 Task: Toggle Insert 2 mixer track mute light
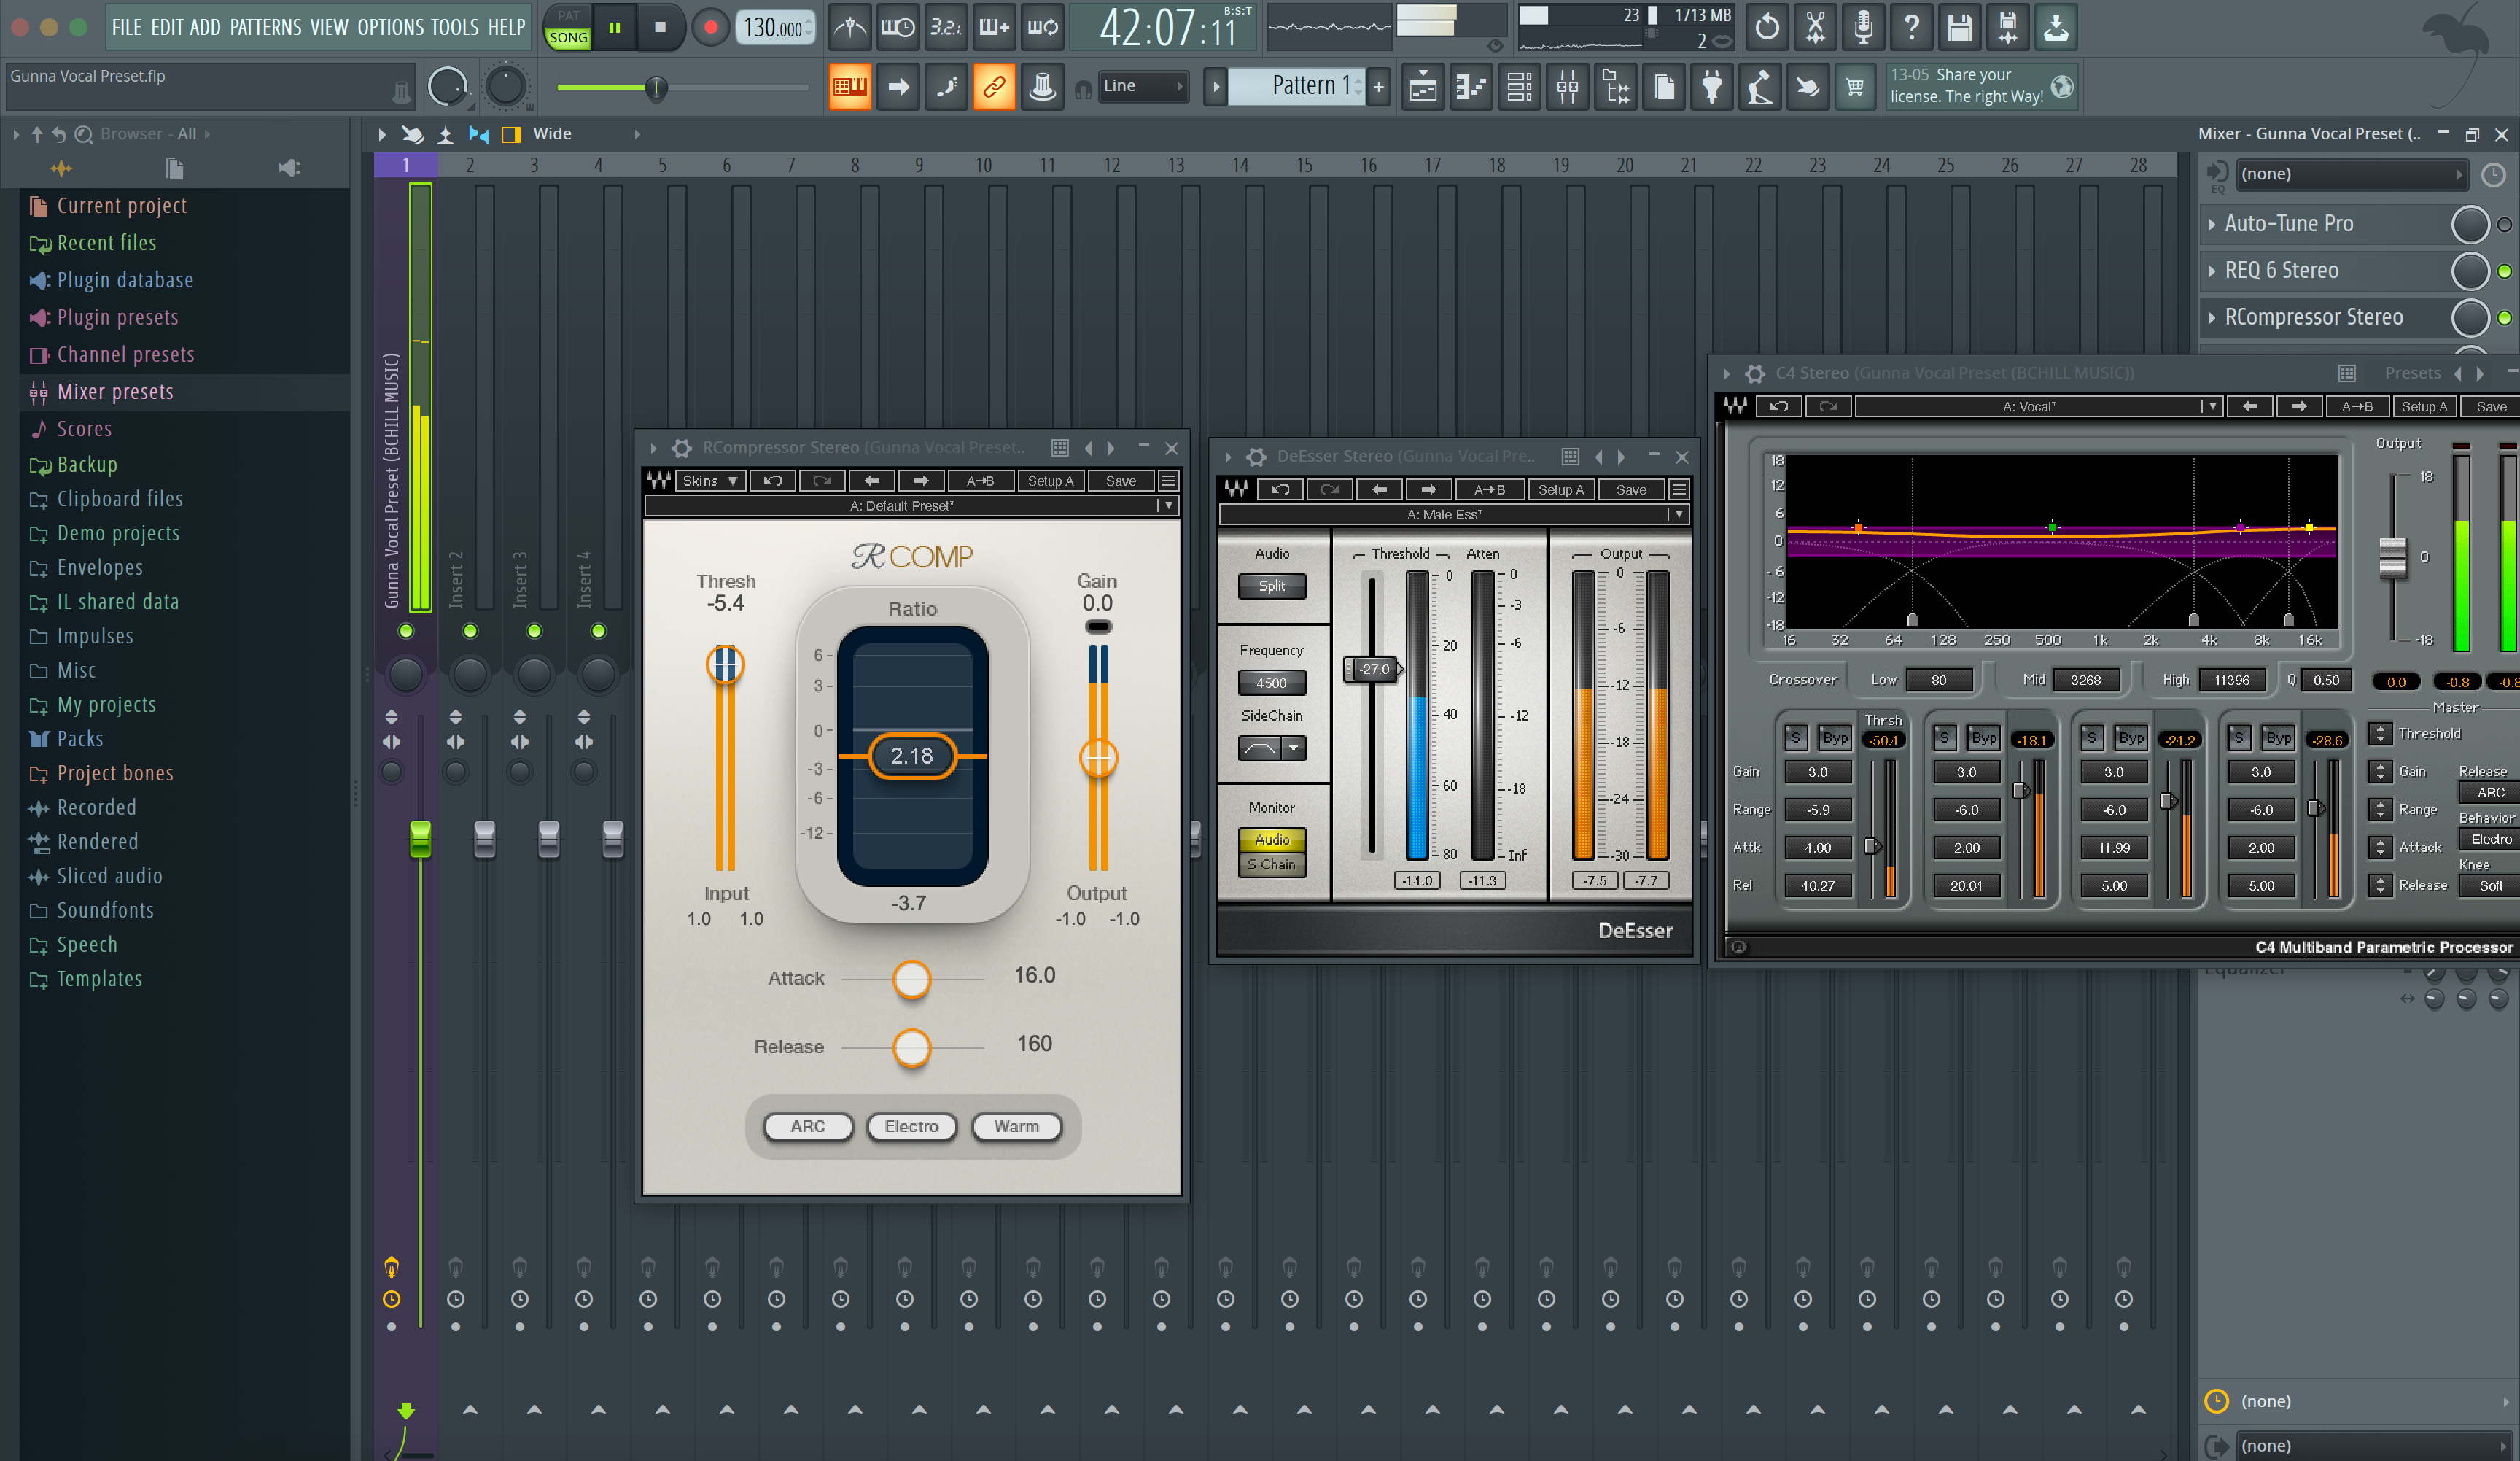(470, 631)
